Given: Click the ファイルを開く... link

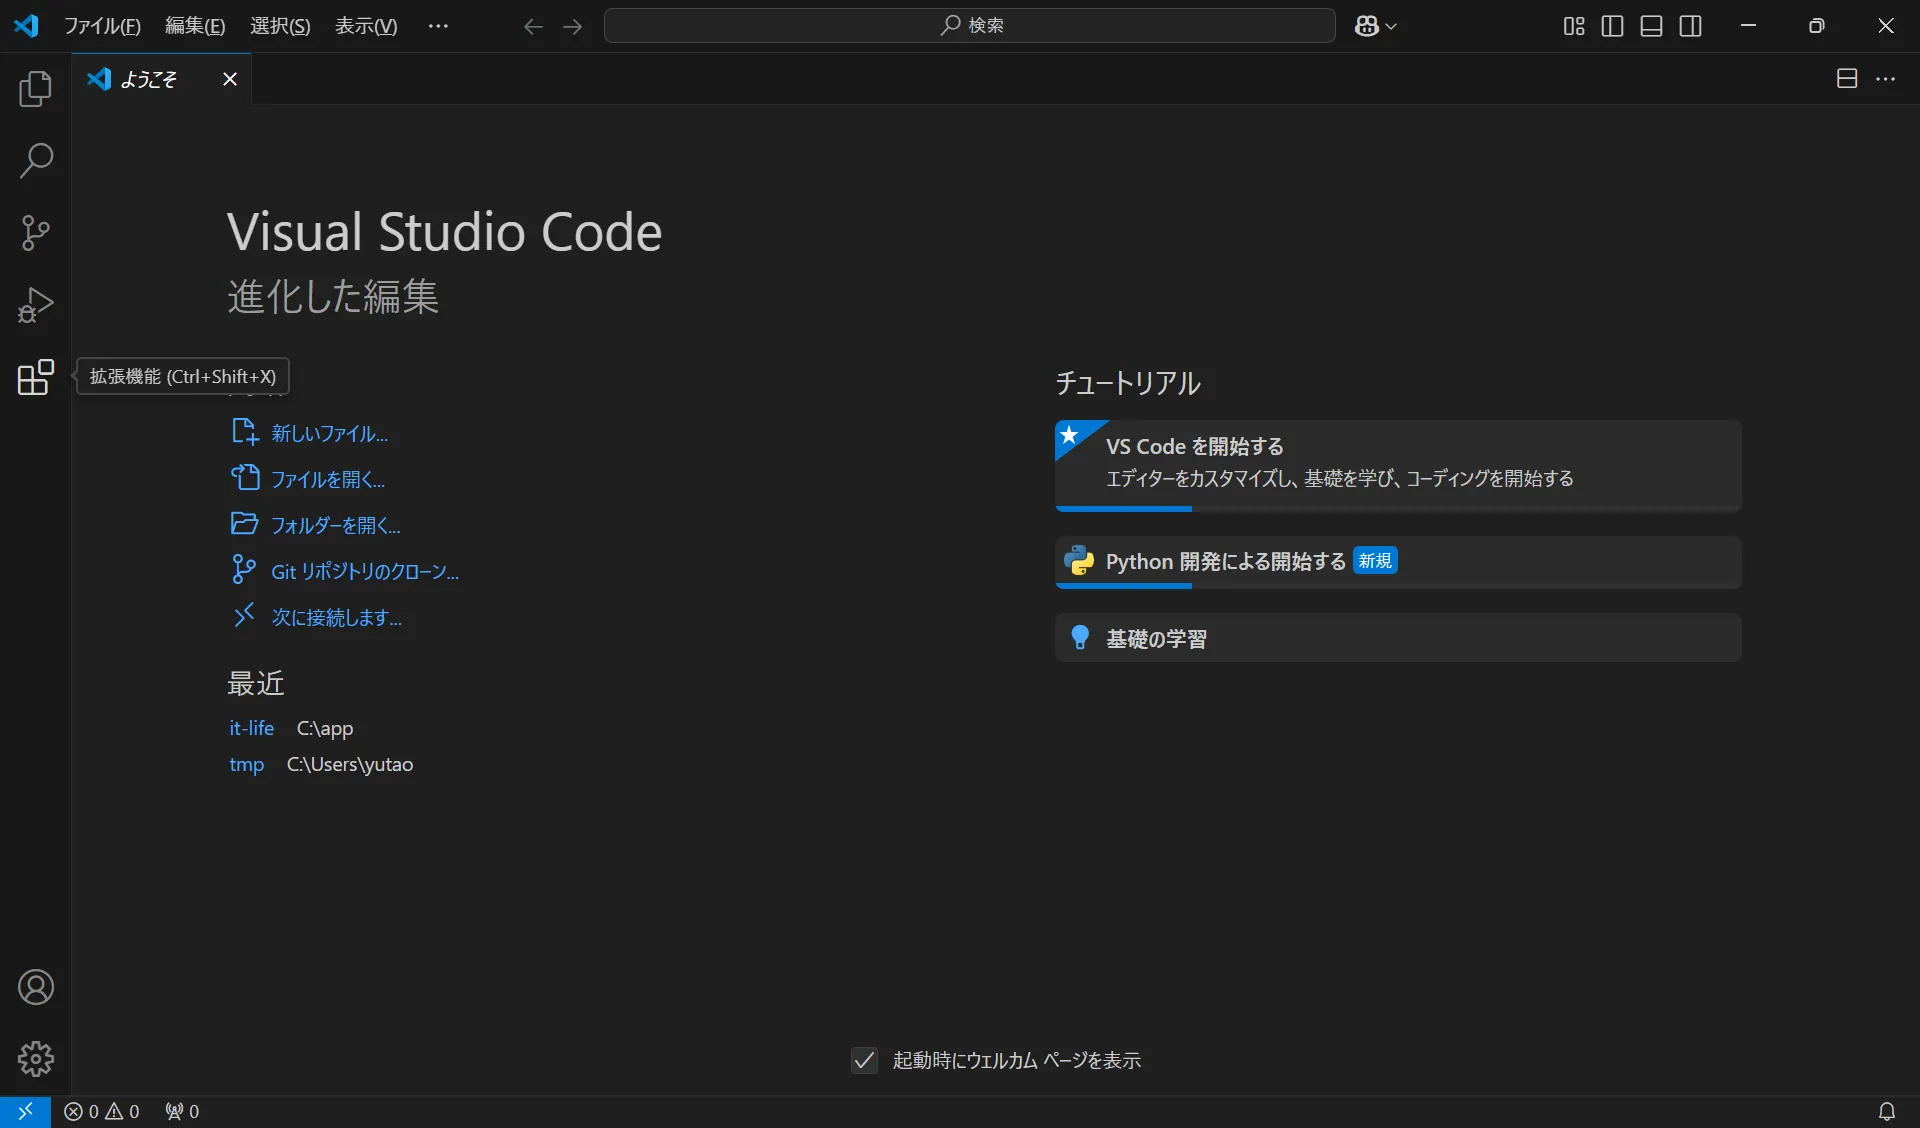Looking at the screenshot, I should (328, 479).
